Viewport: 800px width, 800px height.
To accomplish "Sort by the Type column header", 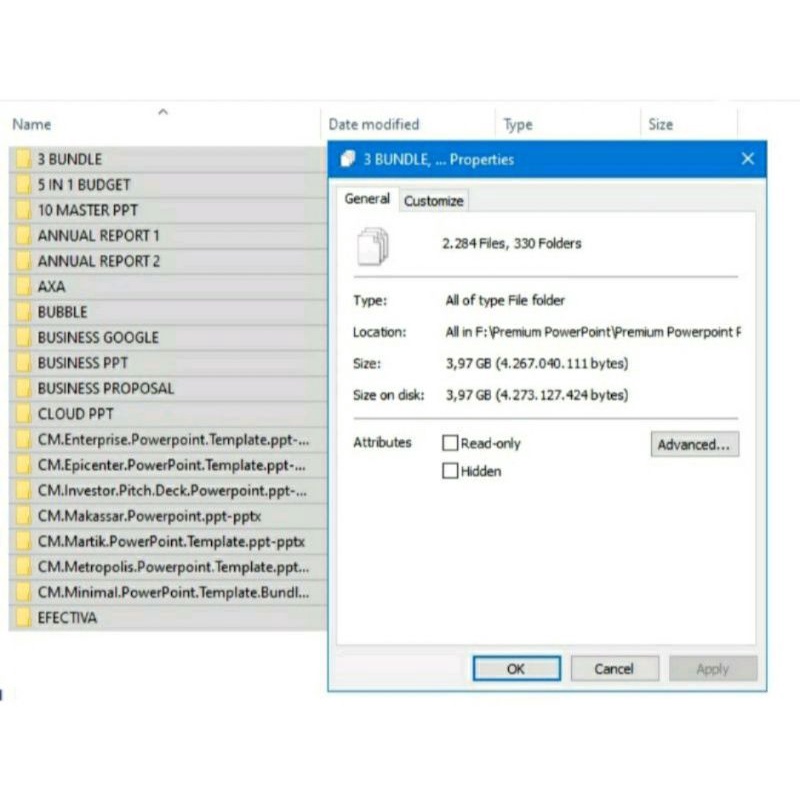I will click(x=518, y=125).
